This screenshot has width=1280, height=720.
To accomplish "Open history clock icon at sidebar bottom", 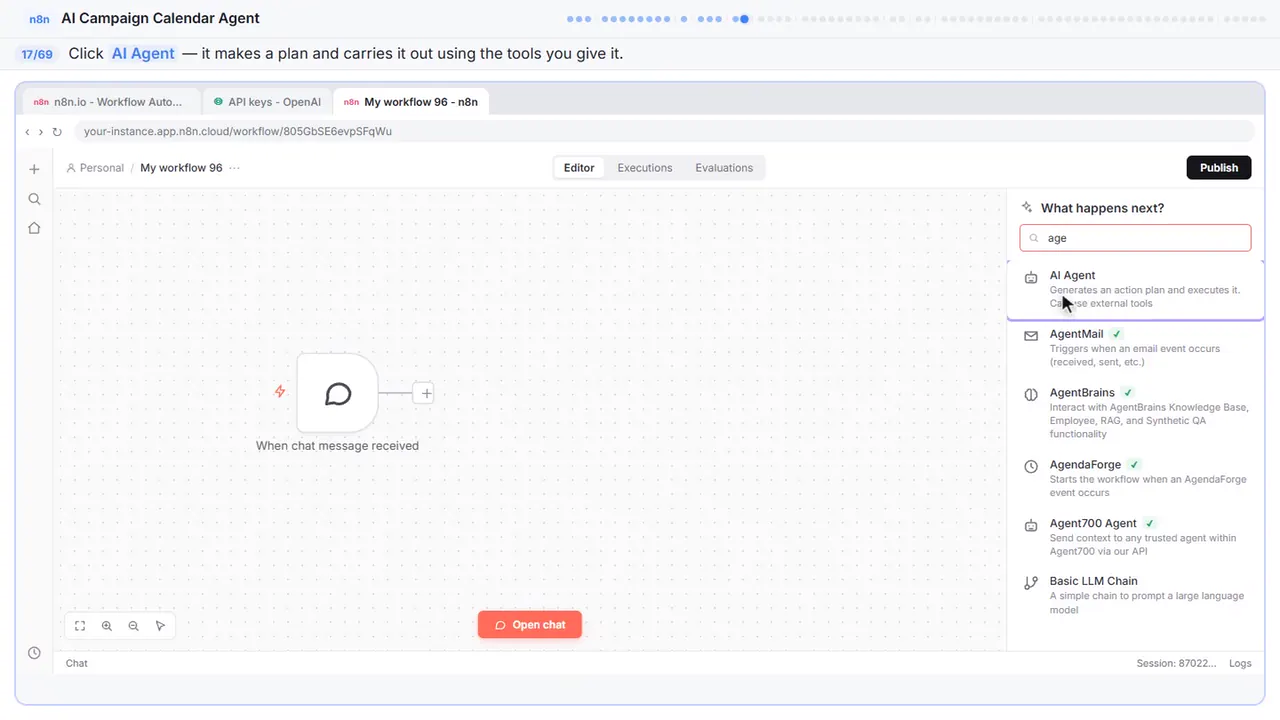I will pos(34,653).
